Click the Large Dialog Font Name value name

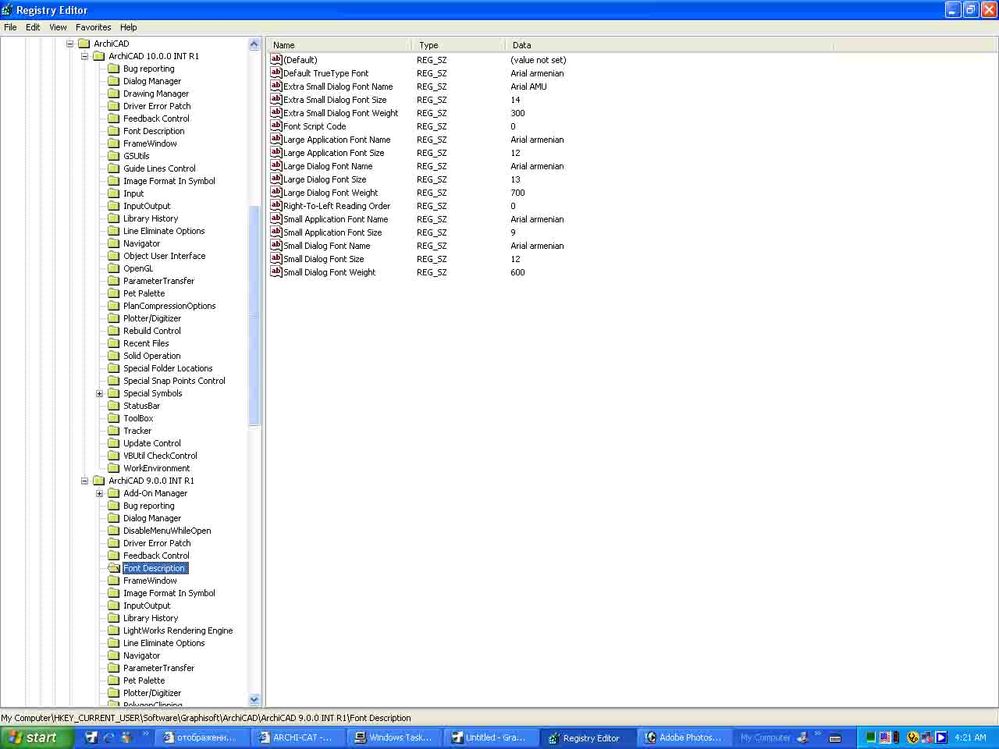click(x=327, y=166)
